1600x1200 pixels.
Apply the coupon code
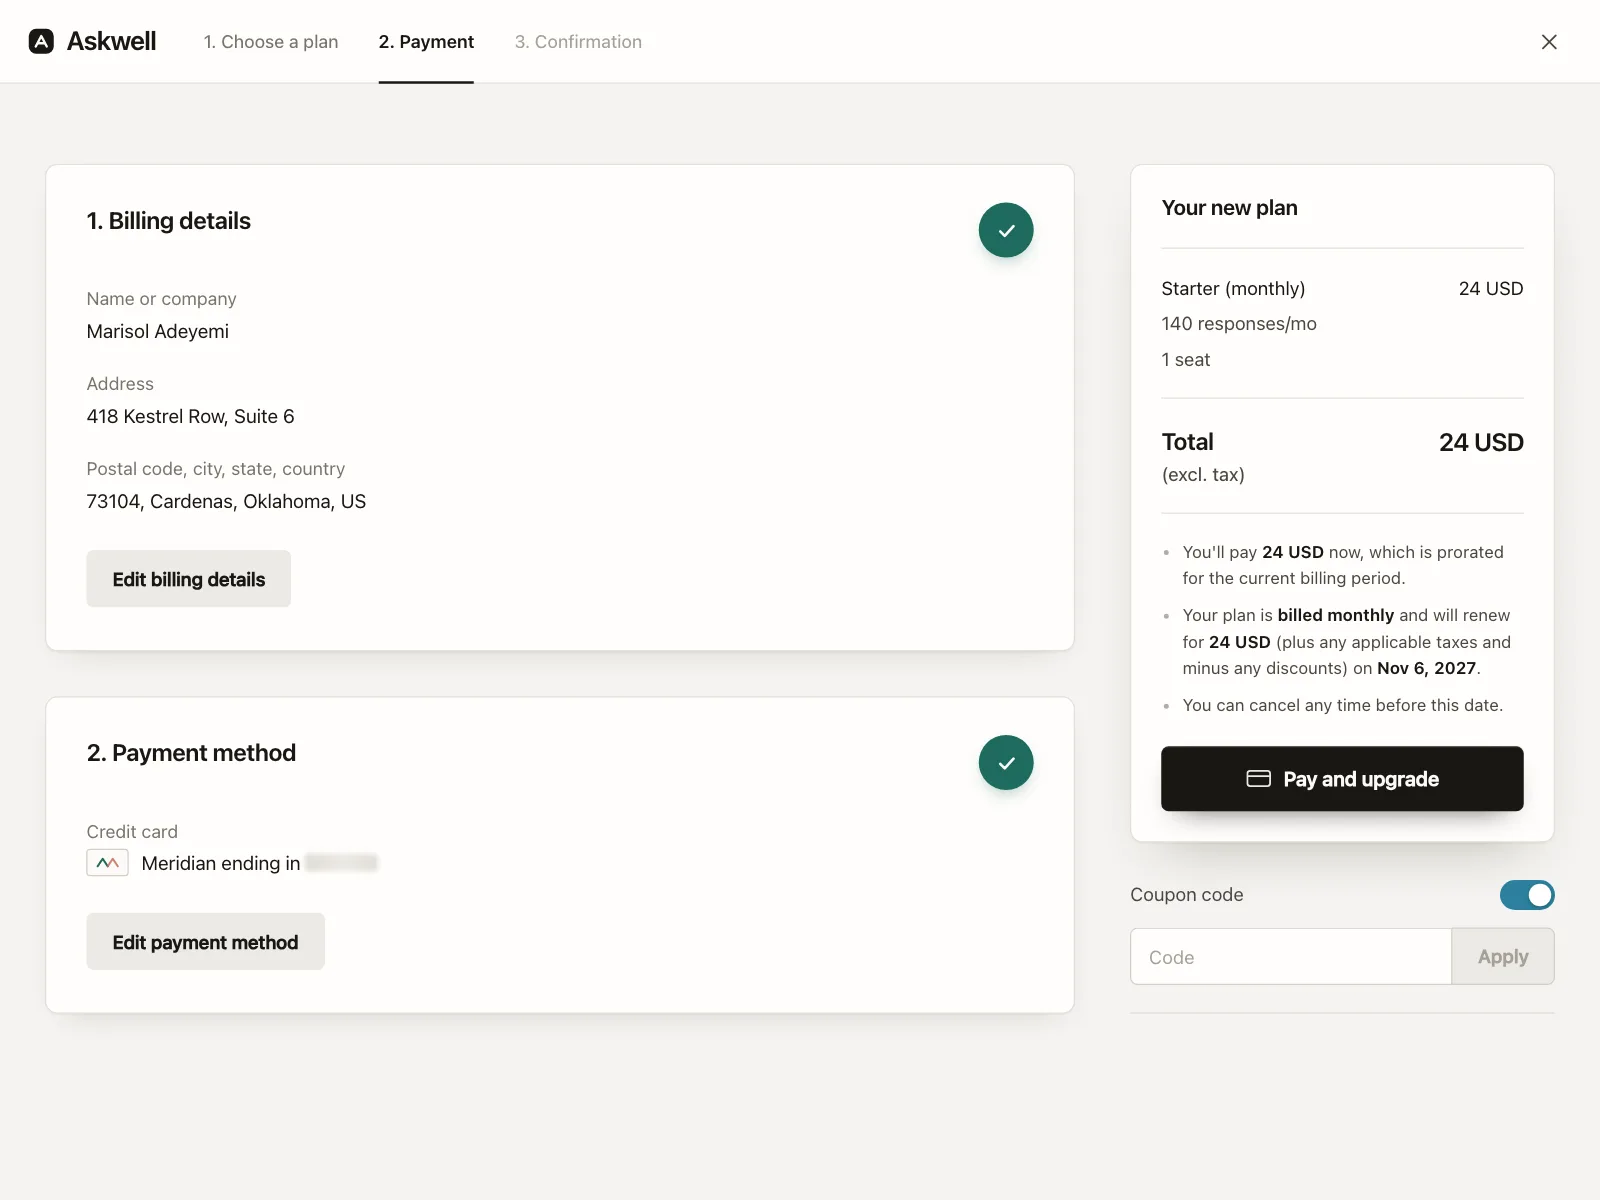(1503, 957)
